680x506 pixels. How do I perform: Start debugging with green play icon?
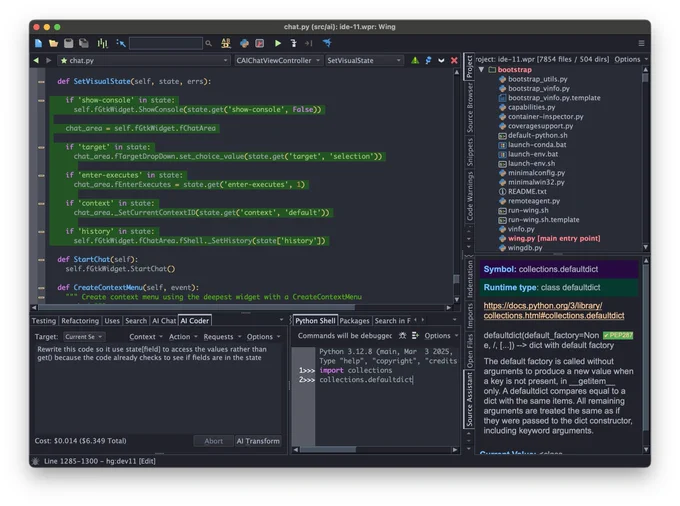[278, 43]
